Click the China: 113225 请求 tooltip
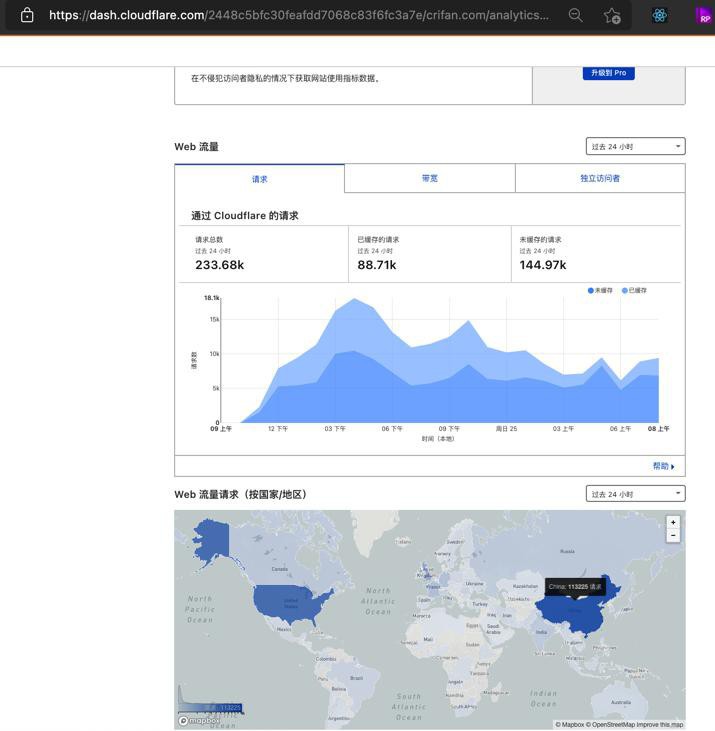This screenshot has height=731, width=715. (x=575, y=586)
